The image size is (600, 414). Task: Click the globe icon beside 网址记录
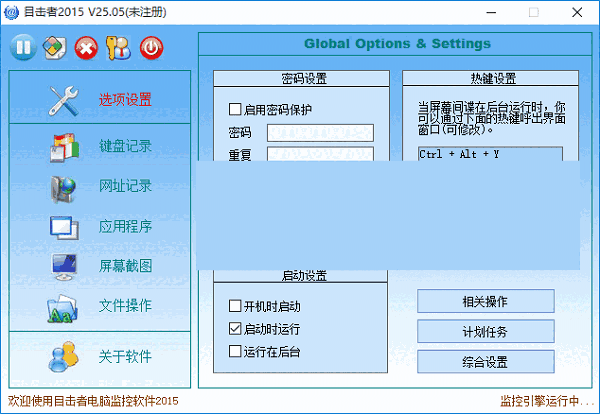point(64,189)
